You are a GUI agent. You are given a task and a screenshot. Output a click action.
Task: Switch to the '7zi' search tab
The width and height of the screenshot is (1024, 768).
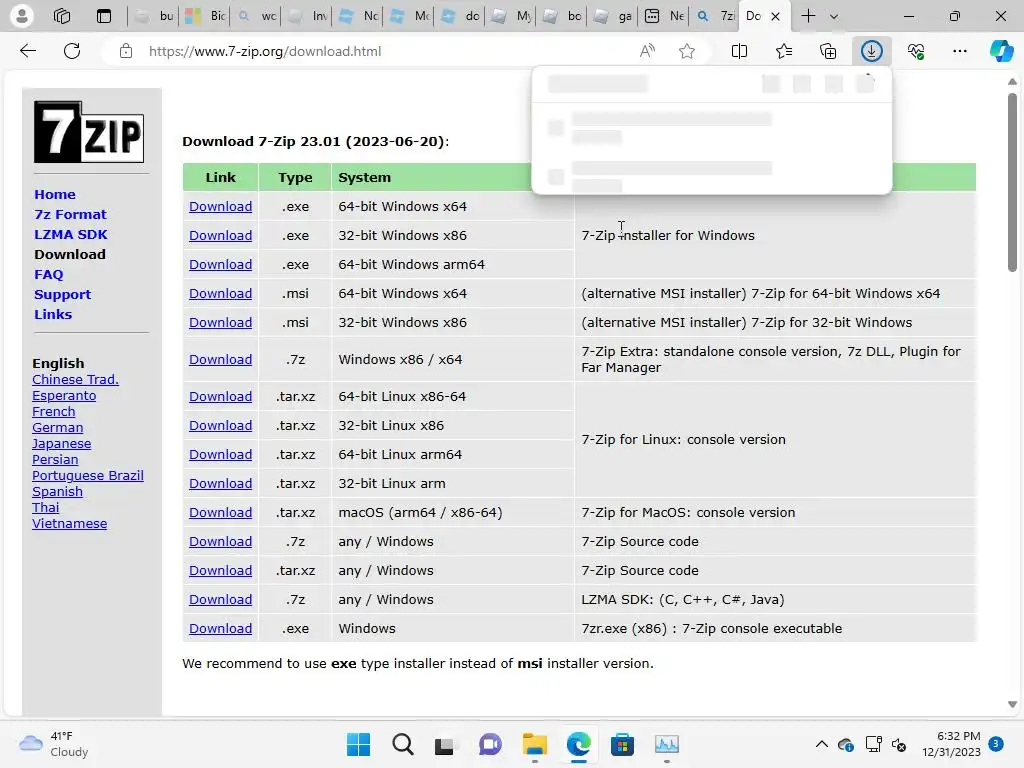(715, 16)
